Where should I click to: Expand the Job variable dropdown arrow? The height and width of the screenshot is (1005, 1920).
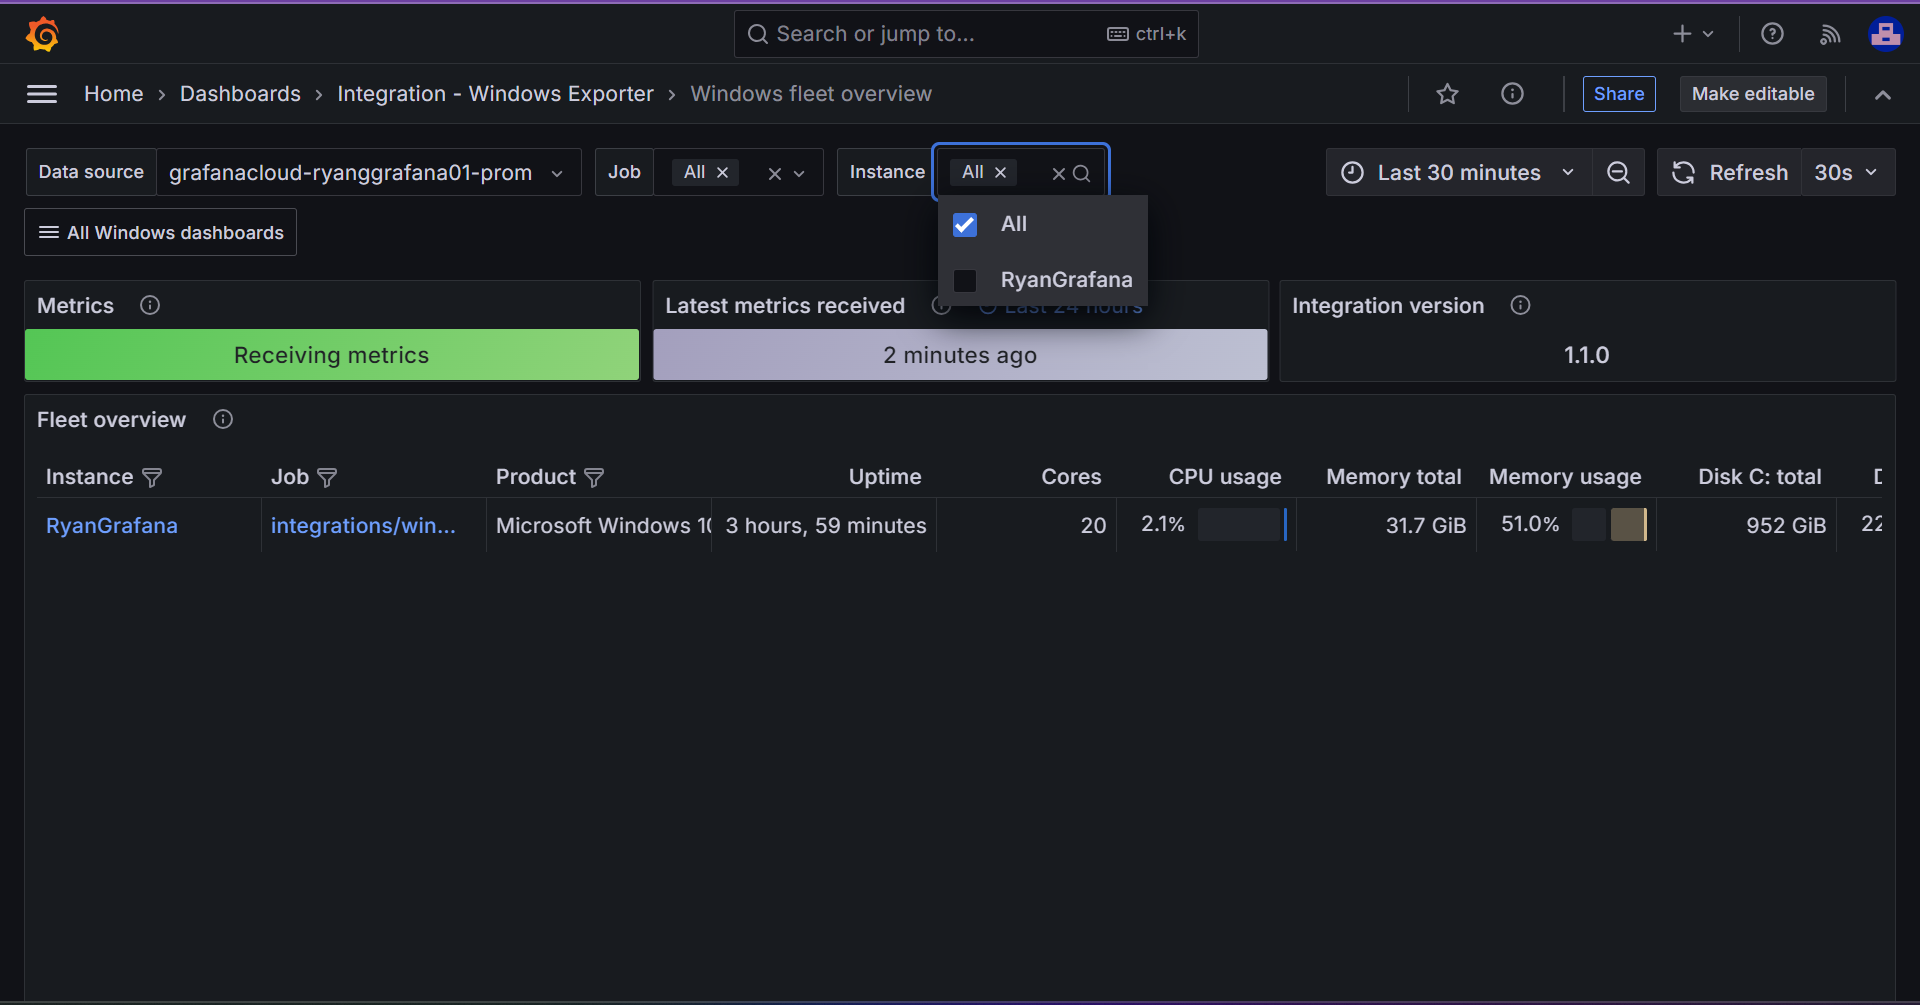click(x=799, y=173)
